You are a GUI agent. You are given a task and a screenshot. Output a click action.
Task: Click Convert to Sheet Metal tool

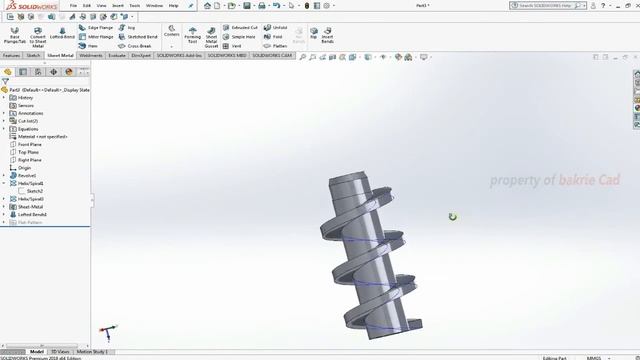pos(38,37)
